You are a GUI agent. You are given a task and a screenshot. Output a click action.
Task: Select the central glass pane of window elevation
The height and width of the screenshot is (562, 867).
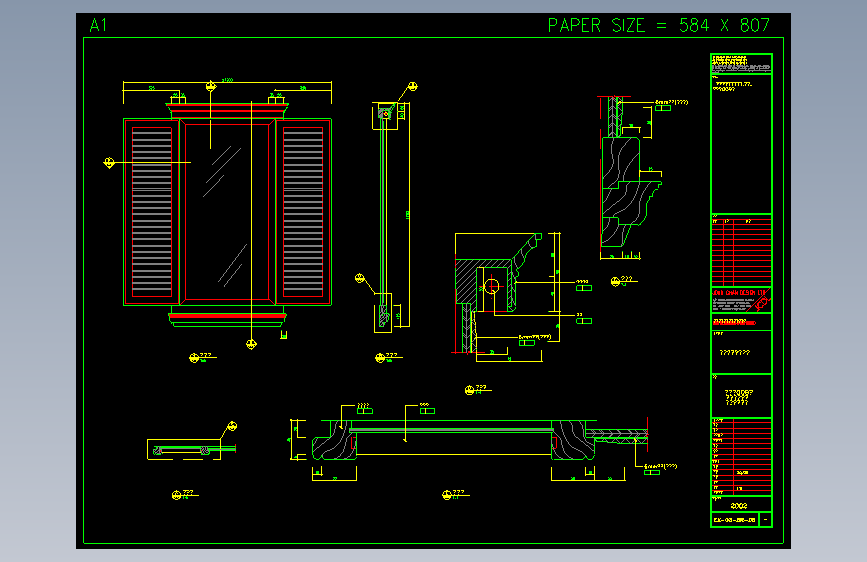tap(227, 212)
